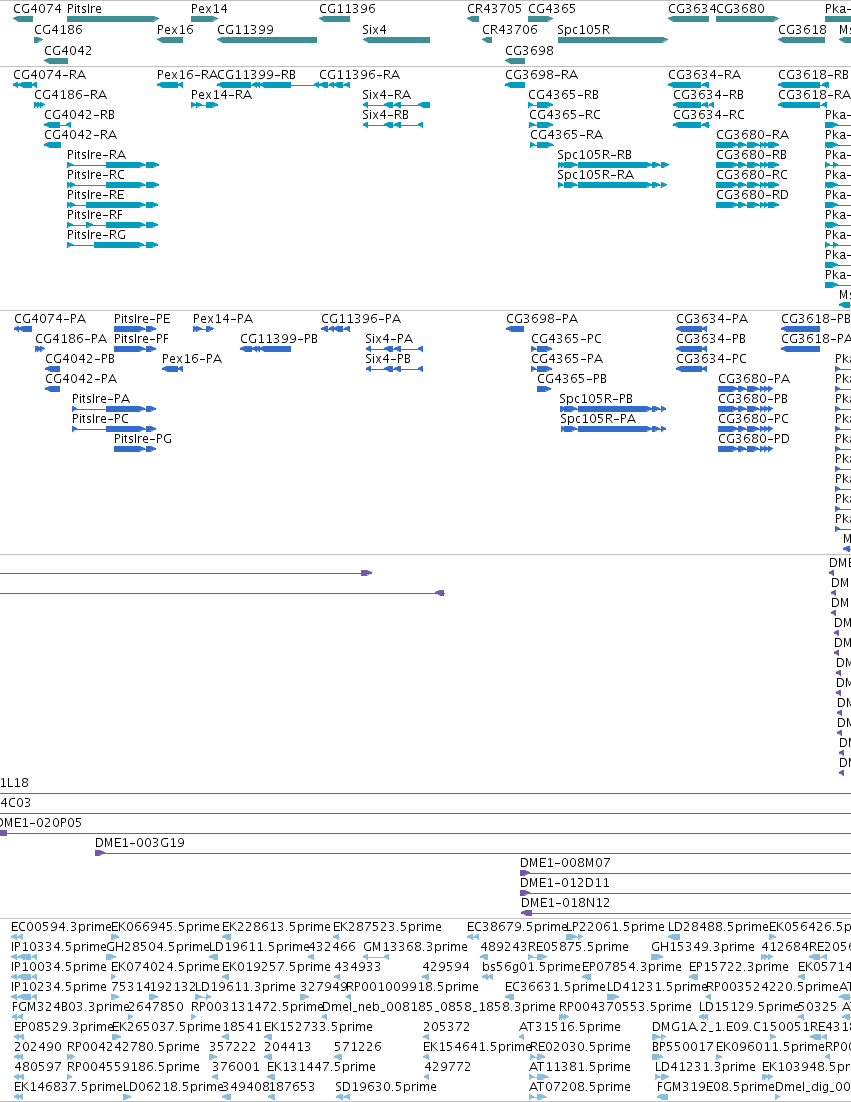Open protein CG11396-PA
This screenshot has height=1102, width=851.
tap(361, 318)
